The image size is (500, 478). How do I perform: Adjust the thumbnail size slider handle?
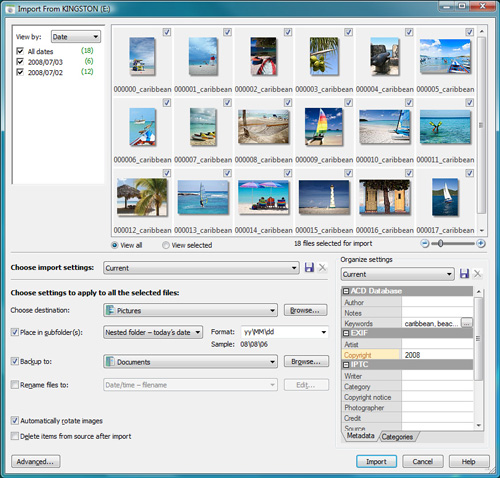click(x=440, y=244)
